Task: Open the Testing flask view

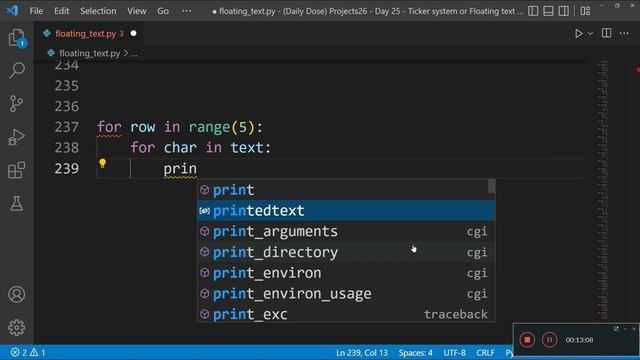Action: pyautogui.click(x=16, y=203)
